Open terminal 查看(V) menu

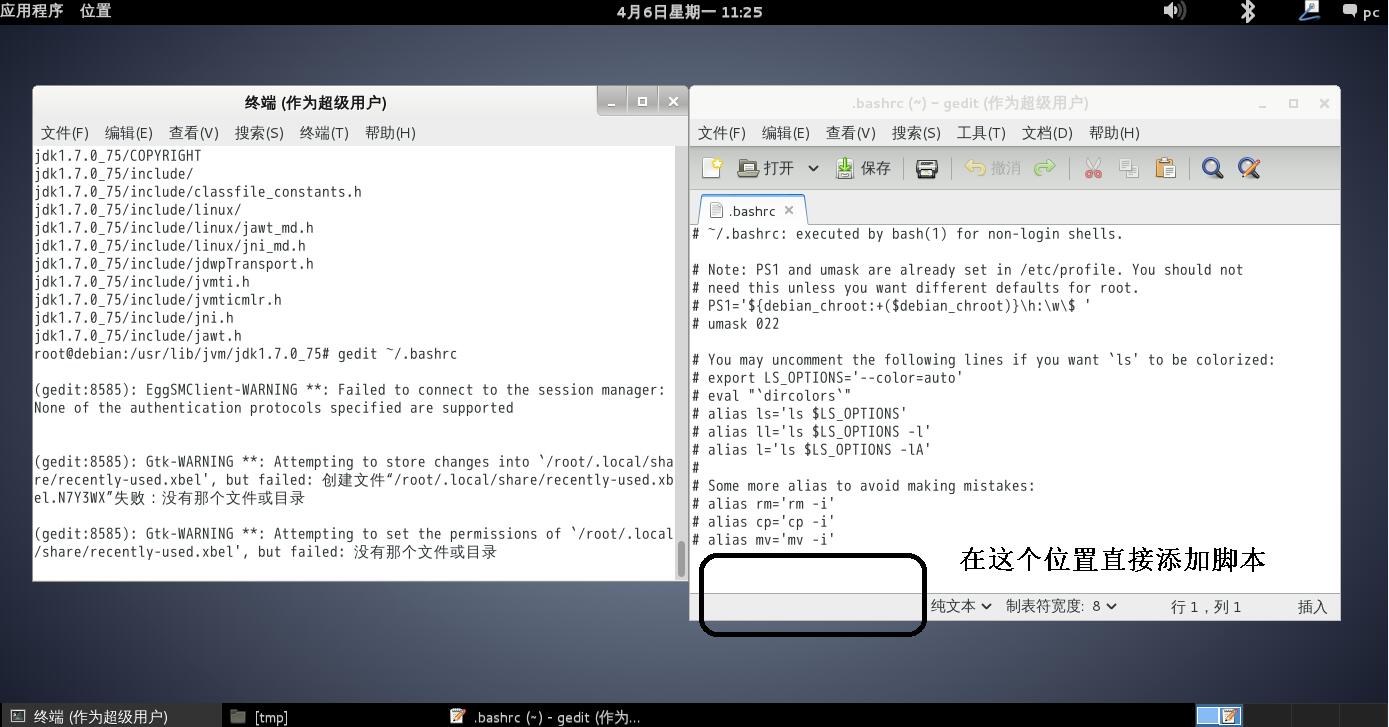pos(193,133)
